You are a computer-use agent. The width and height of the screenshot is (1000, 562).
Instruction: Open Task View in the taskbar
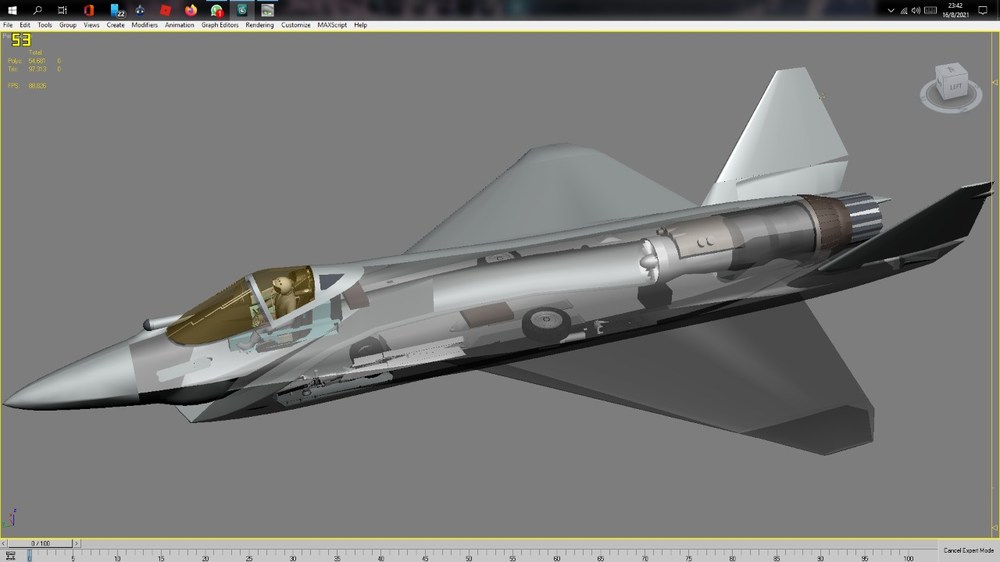[x=62, y=10]
